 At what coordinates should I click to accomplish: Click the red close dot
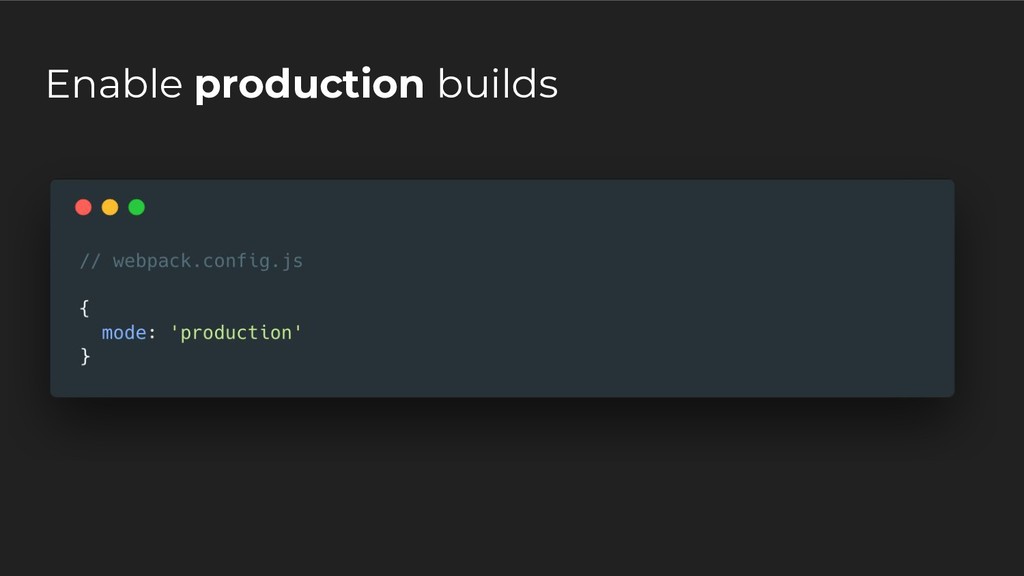tap(83, 207)
